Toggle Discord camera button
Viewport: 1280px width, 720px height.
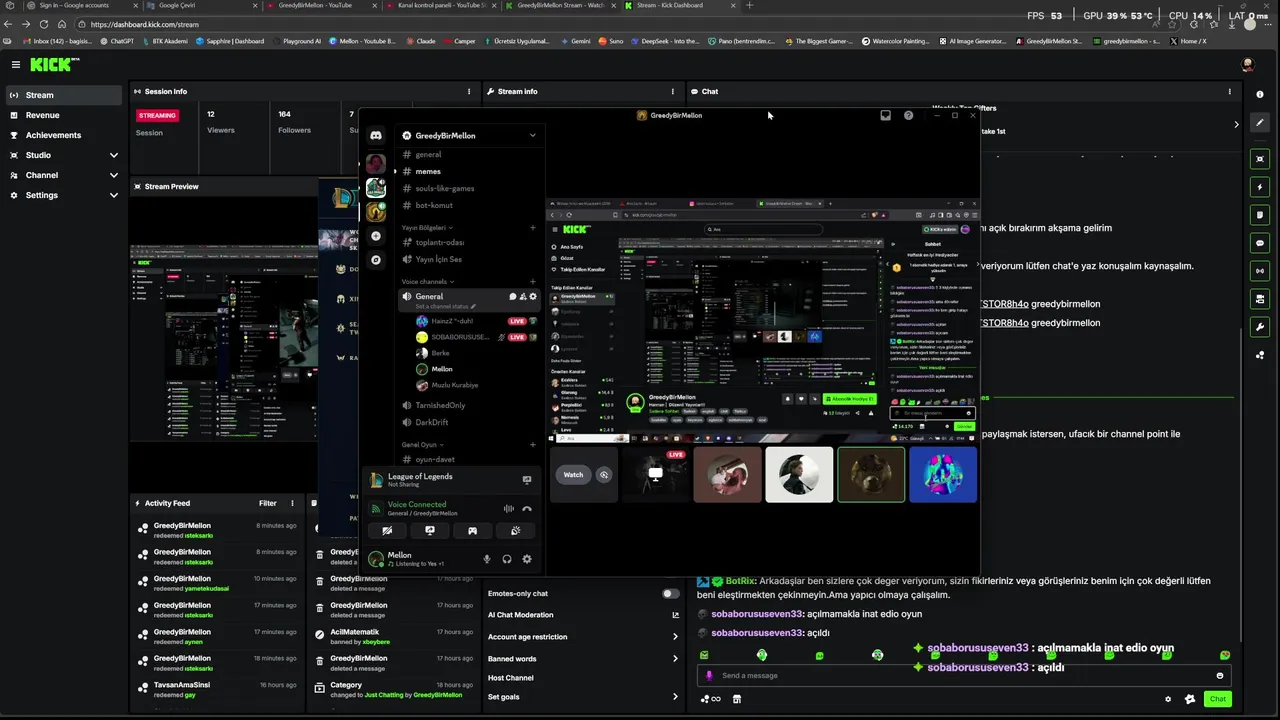[x=387, y=531]
